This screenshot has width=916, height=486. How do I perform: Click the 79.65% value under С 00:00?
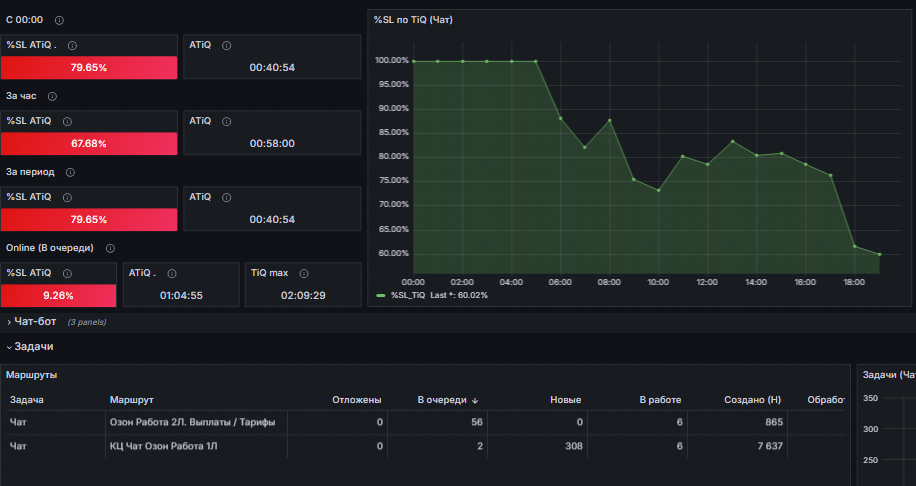tap(89, 68)
